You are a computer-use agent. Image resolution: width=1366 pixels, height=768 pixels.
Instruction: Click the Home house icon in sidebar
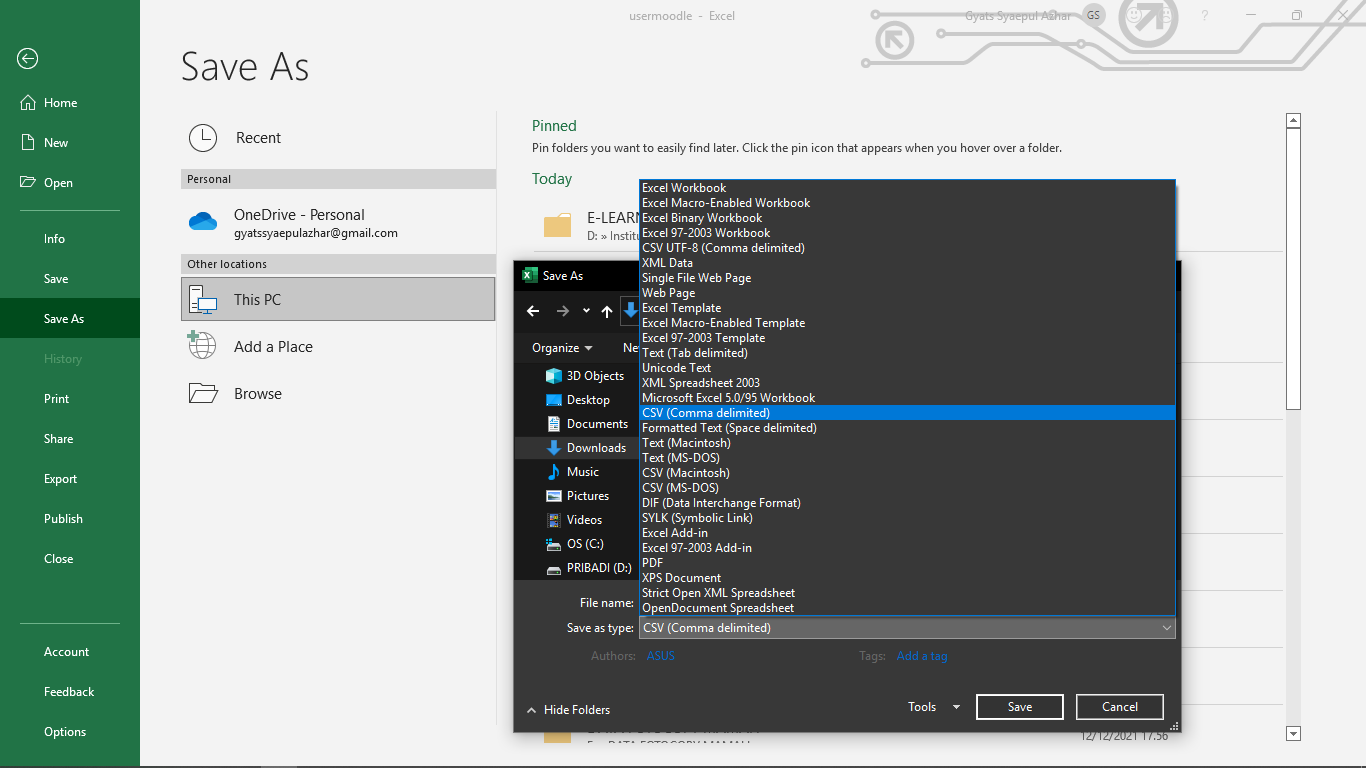click(x=28, y=103)
